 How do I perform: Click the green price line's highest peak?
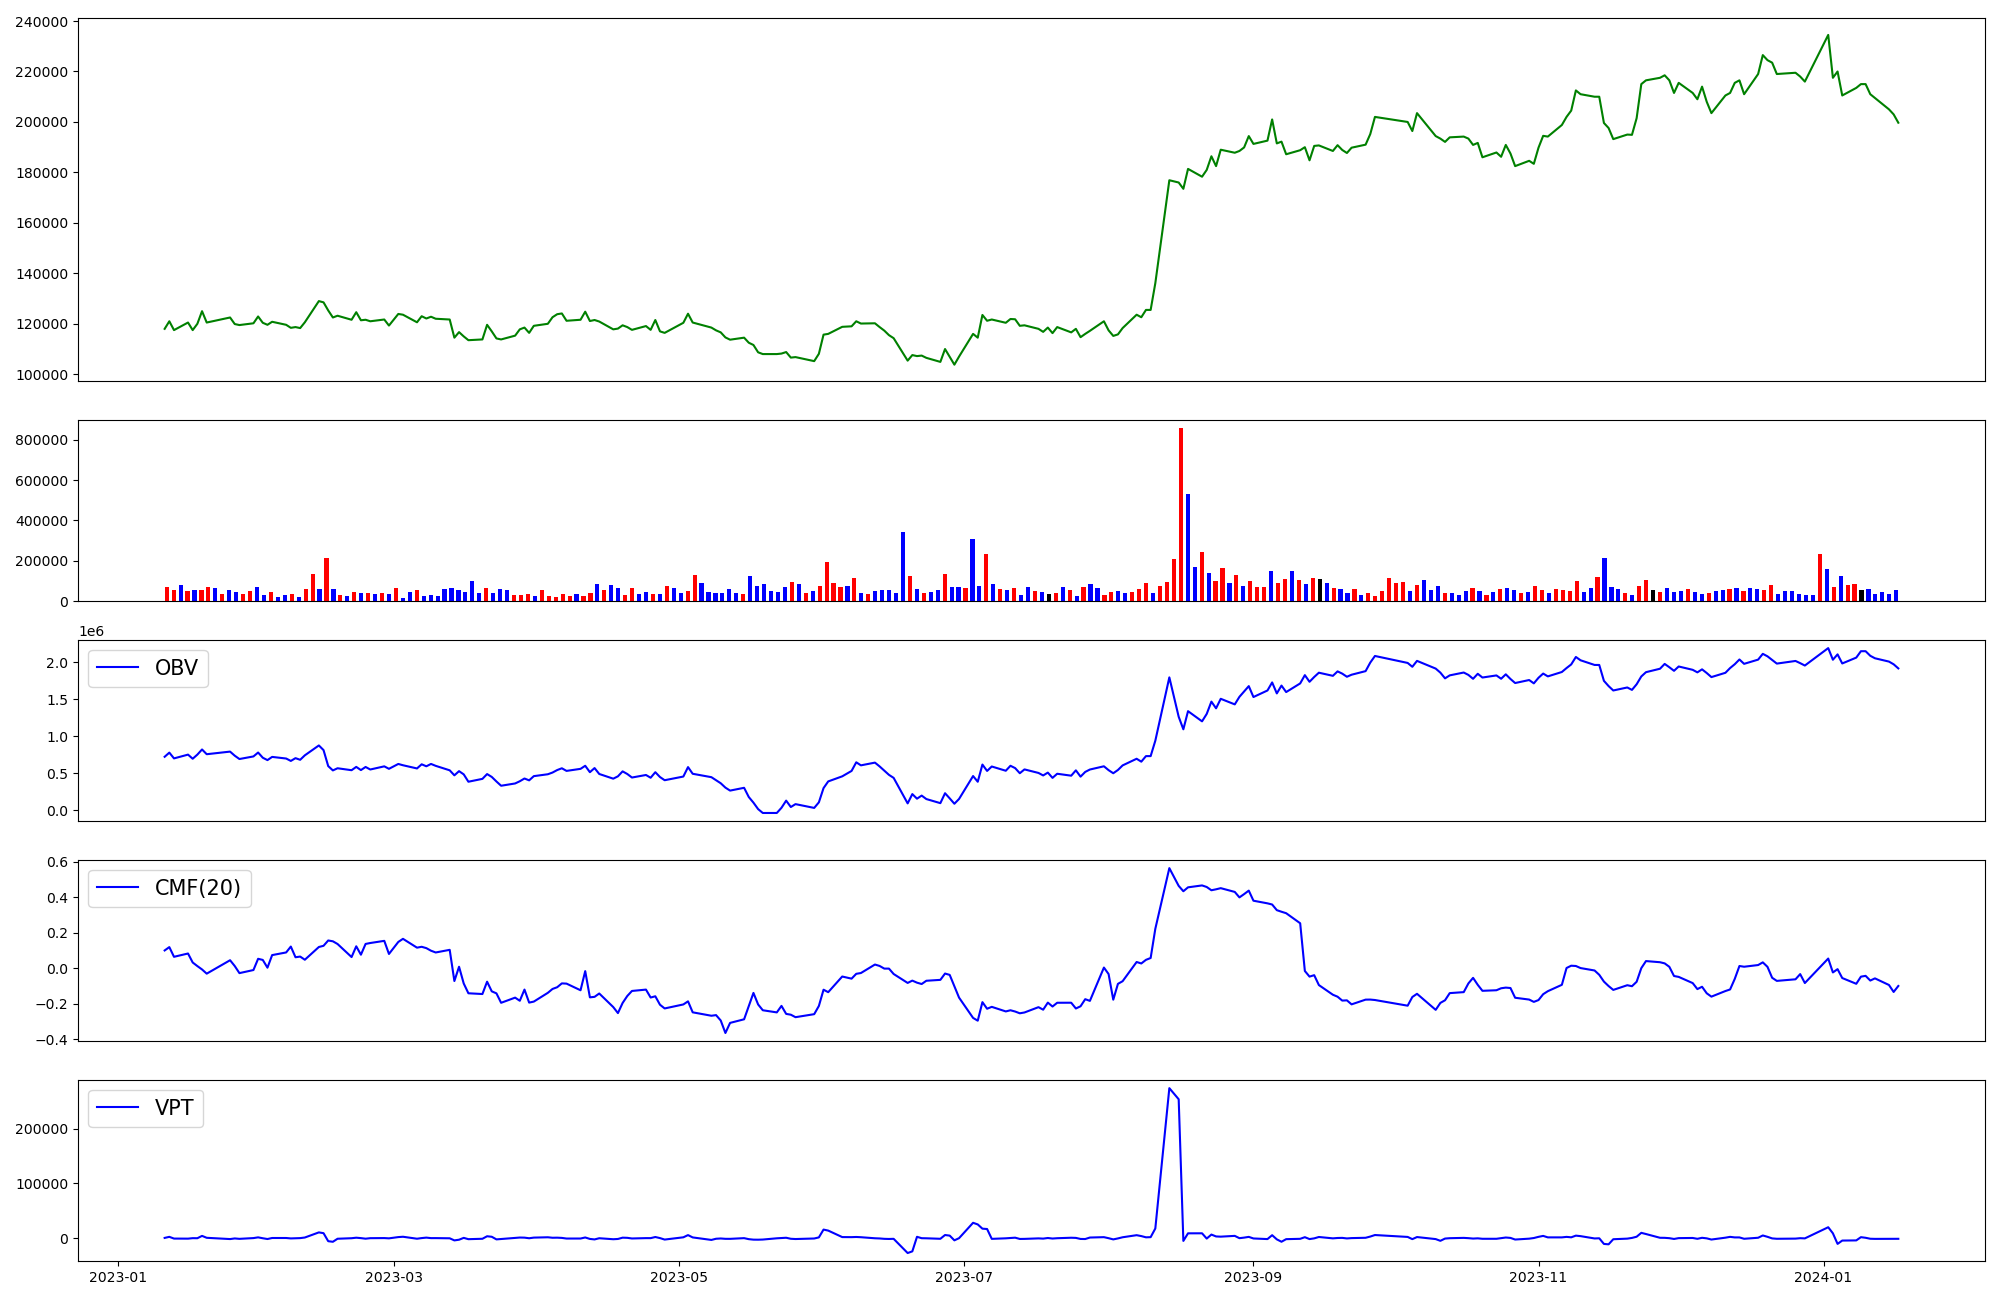(x=1828, y=36)
